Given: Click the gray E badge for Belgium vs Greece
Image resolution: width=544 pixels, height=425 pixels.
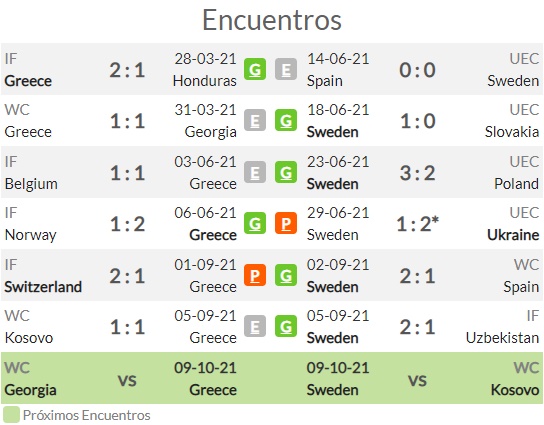Looking at the screenshot, I should [x=255, y=172].
